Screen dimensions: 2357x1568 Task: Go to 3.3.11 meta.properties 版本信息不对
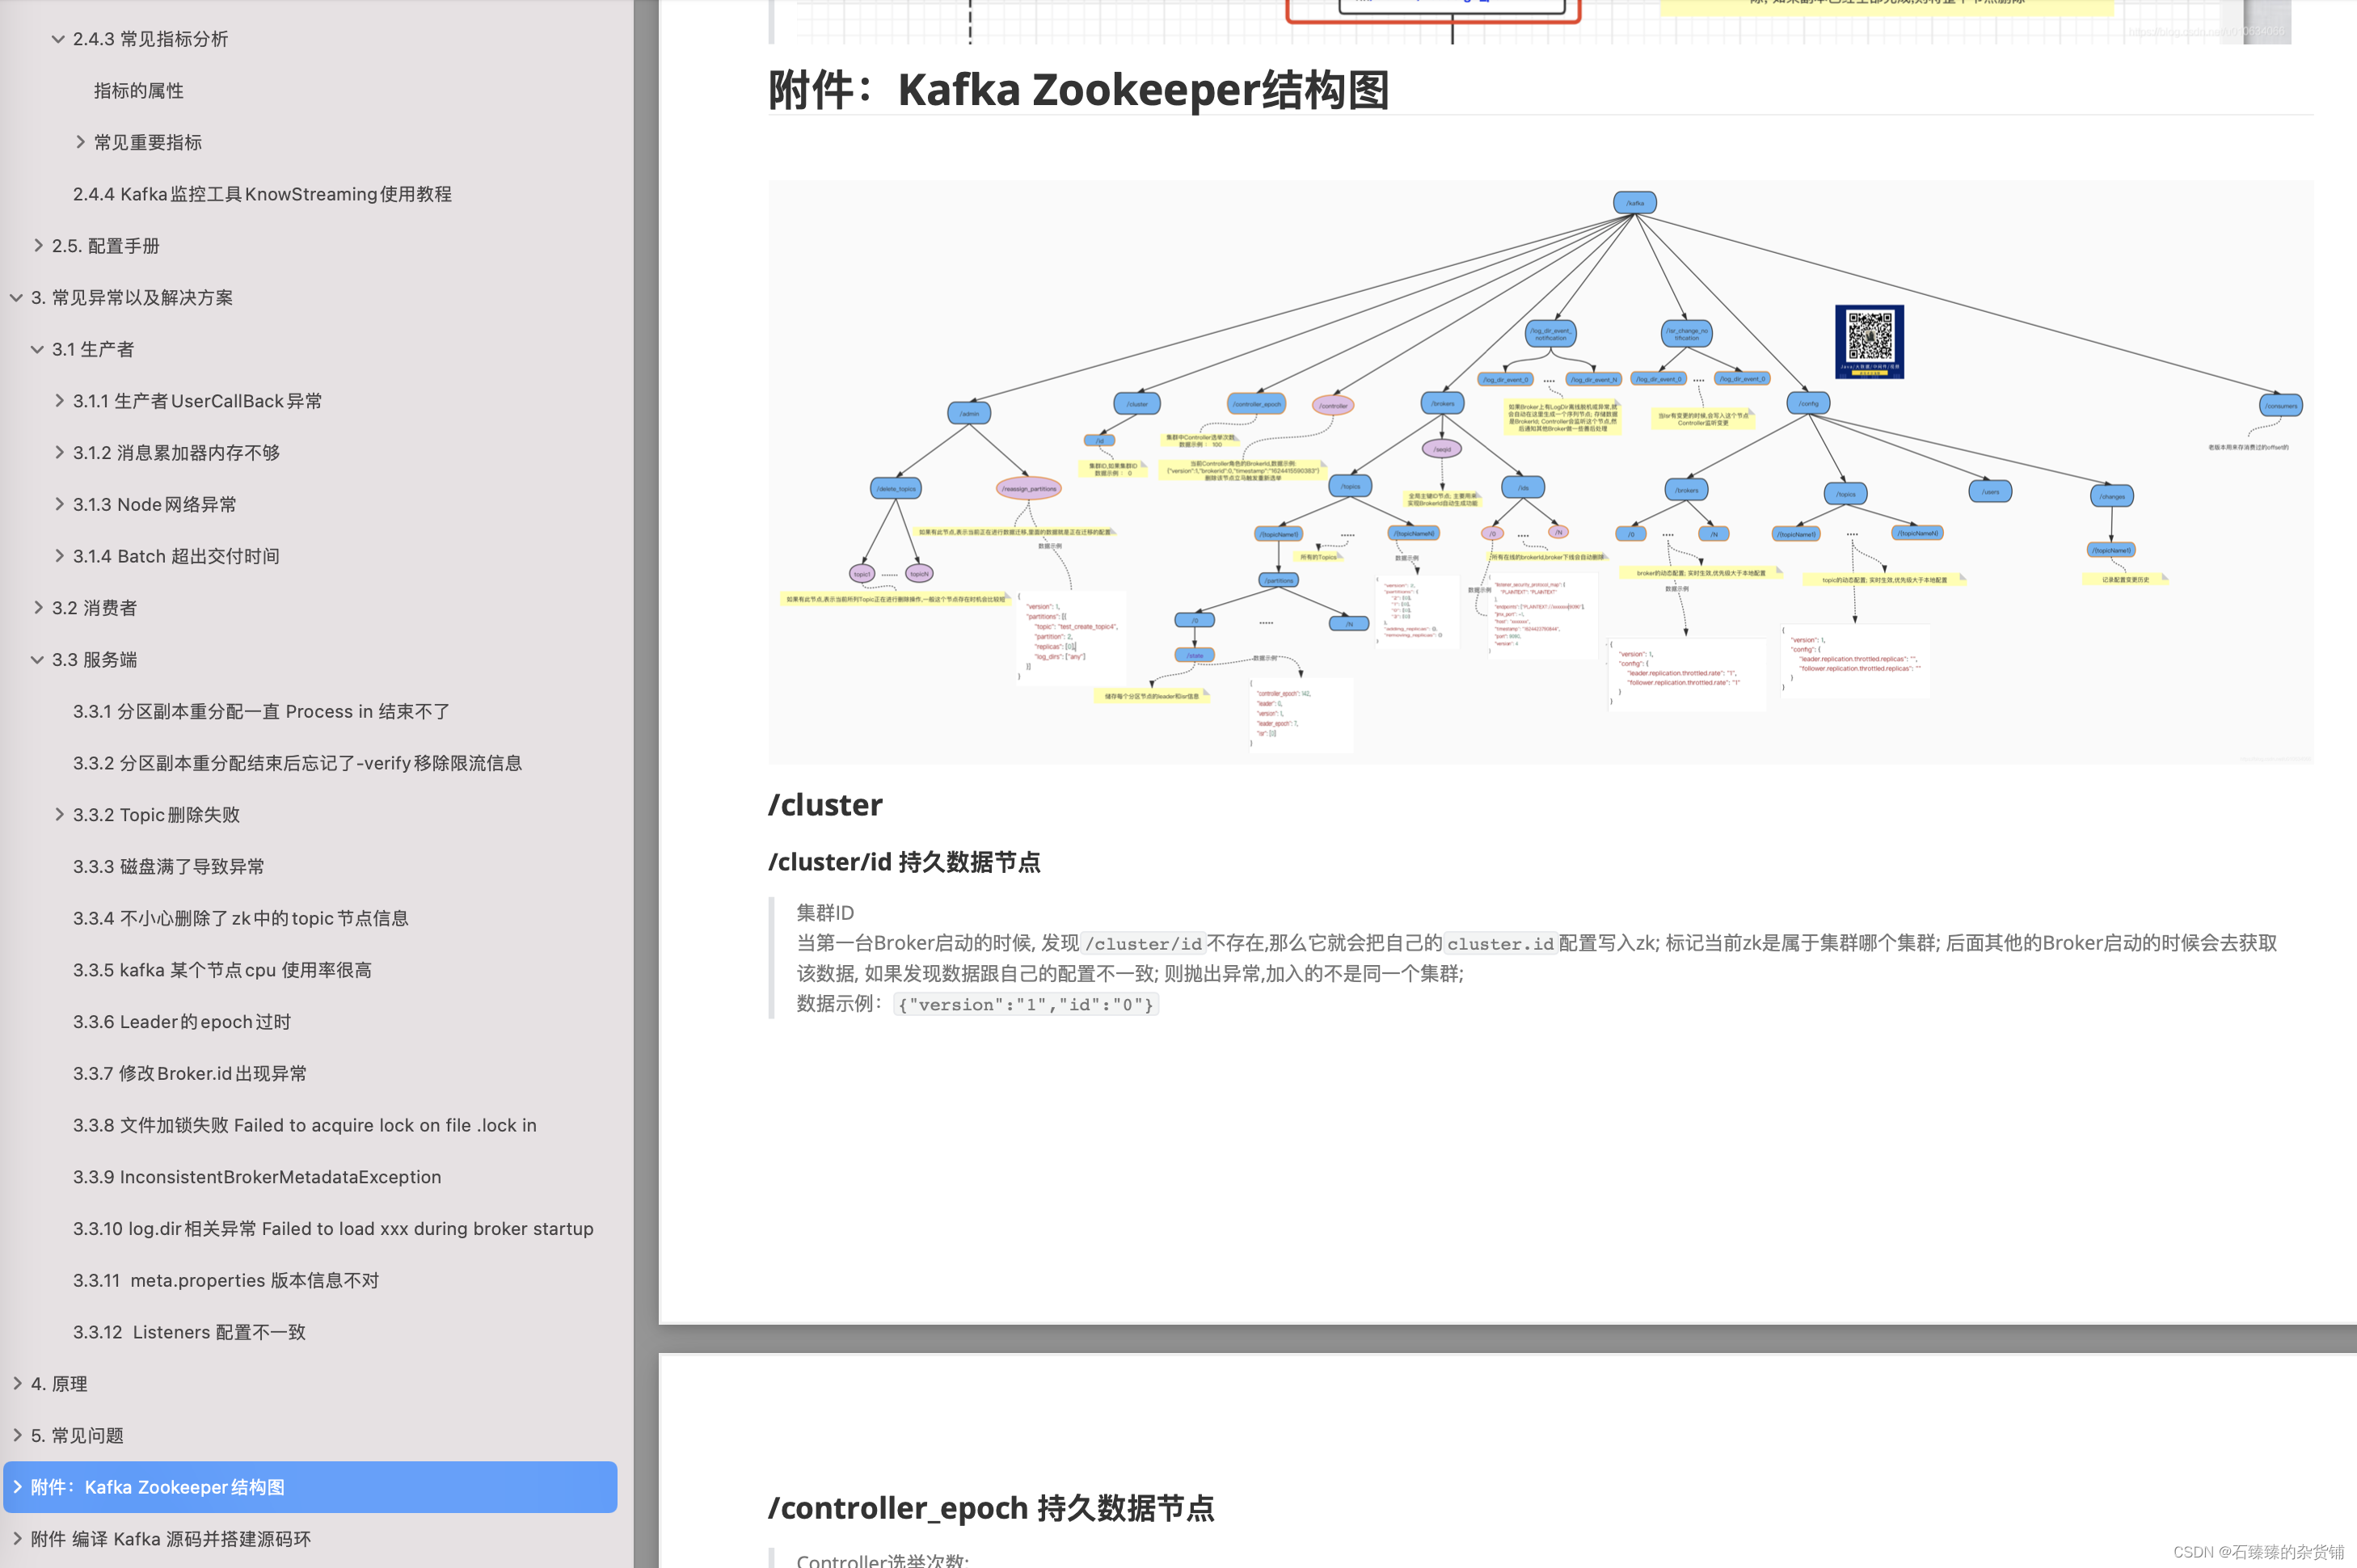click(x=226, y=1280)
